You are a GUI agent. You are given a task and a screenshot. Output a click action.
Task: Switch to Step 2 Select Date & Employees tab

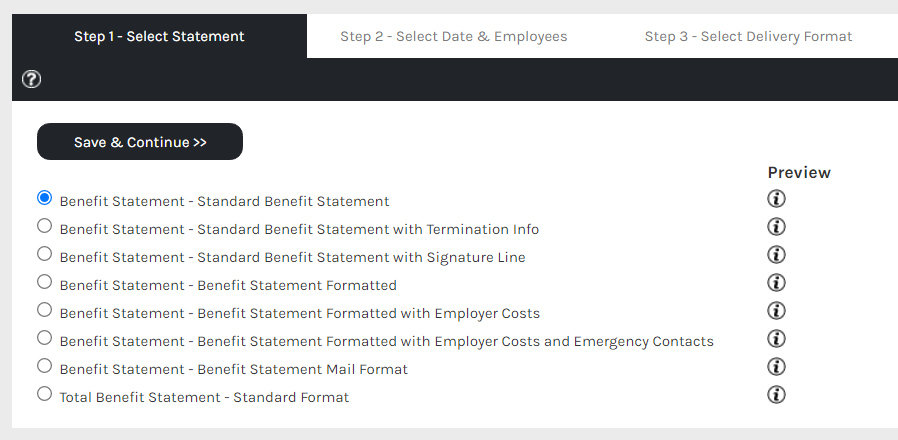tap(454, 36)
